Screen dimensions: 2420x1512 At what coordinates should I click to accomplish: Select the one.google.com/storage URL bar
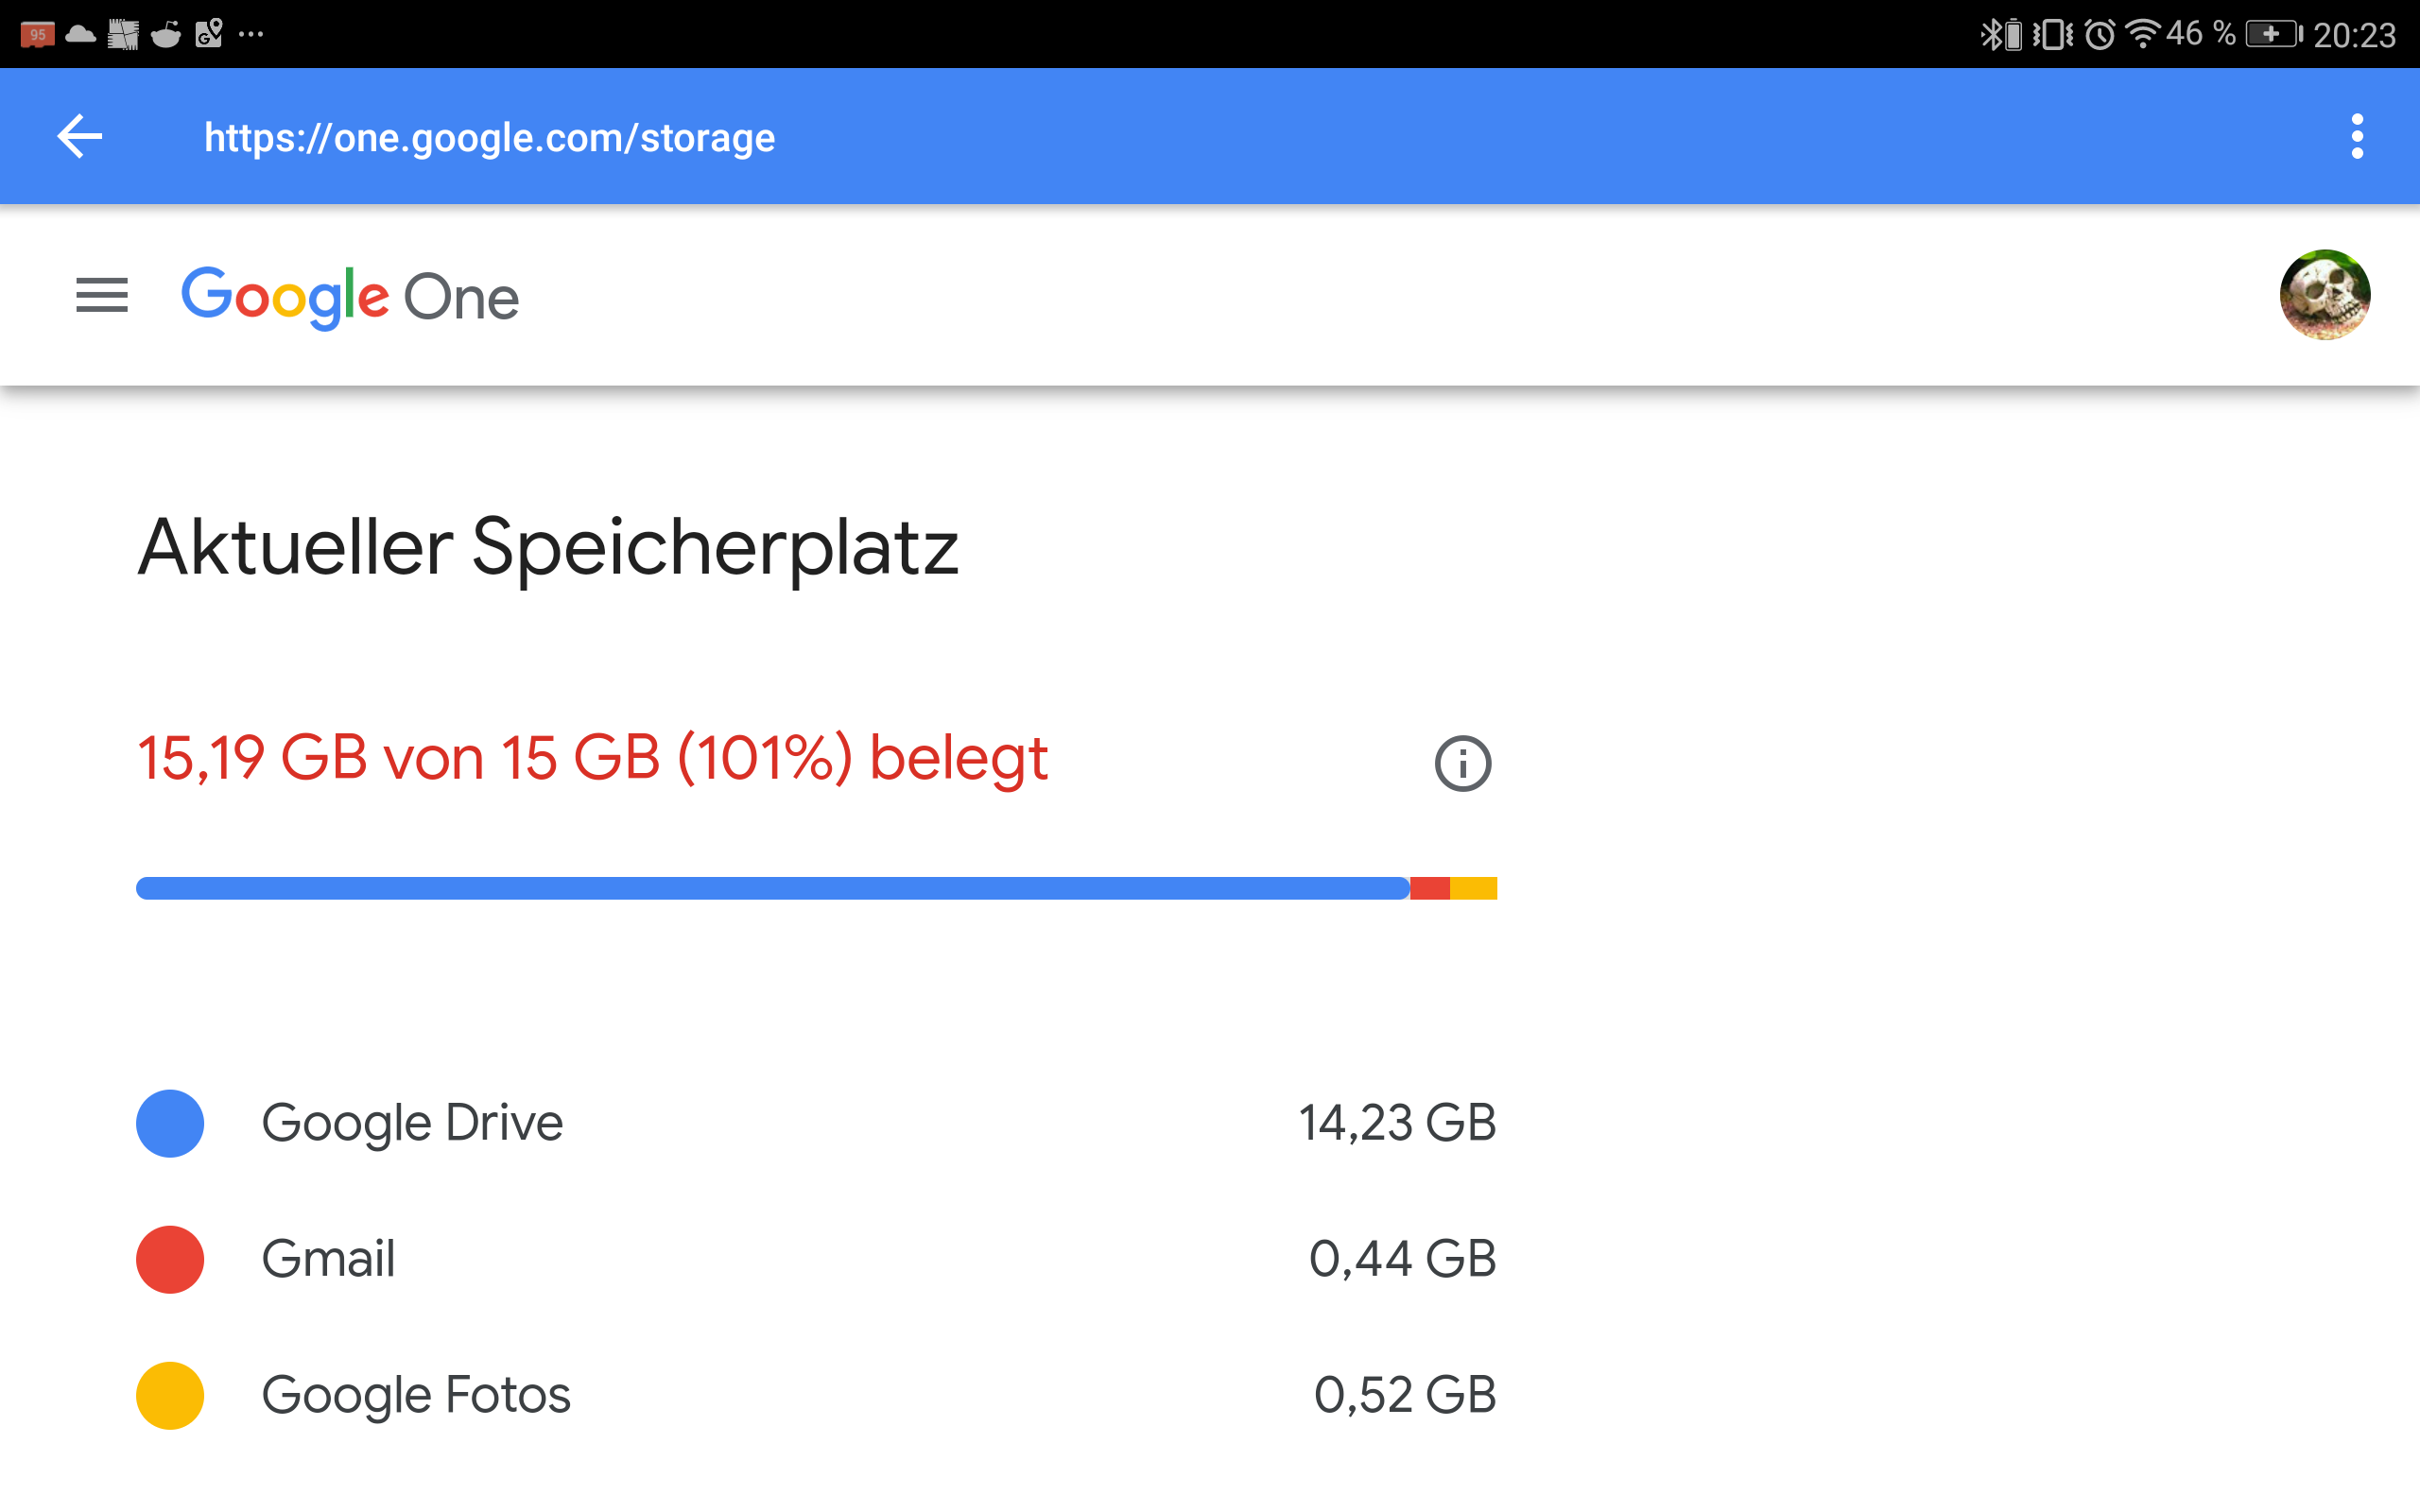pyautogui.click(x=486, y=136)
